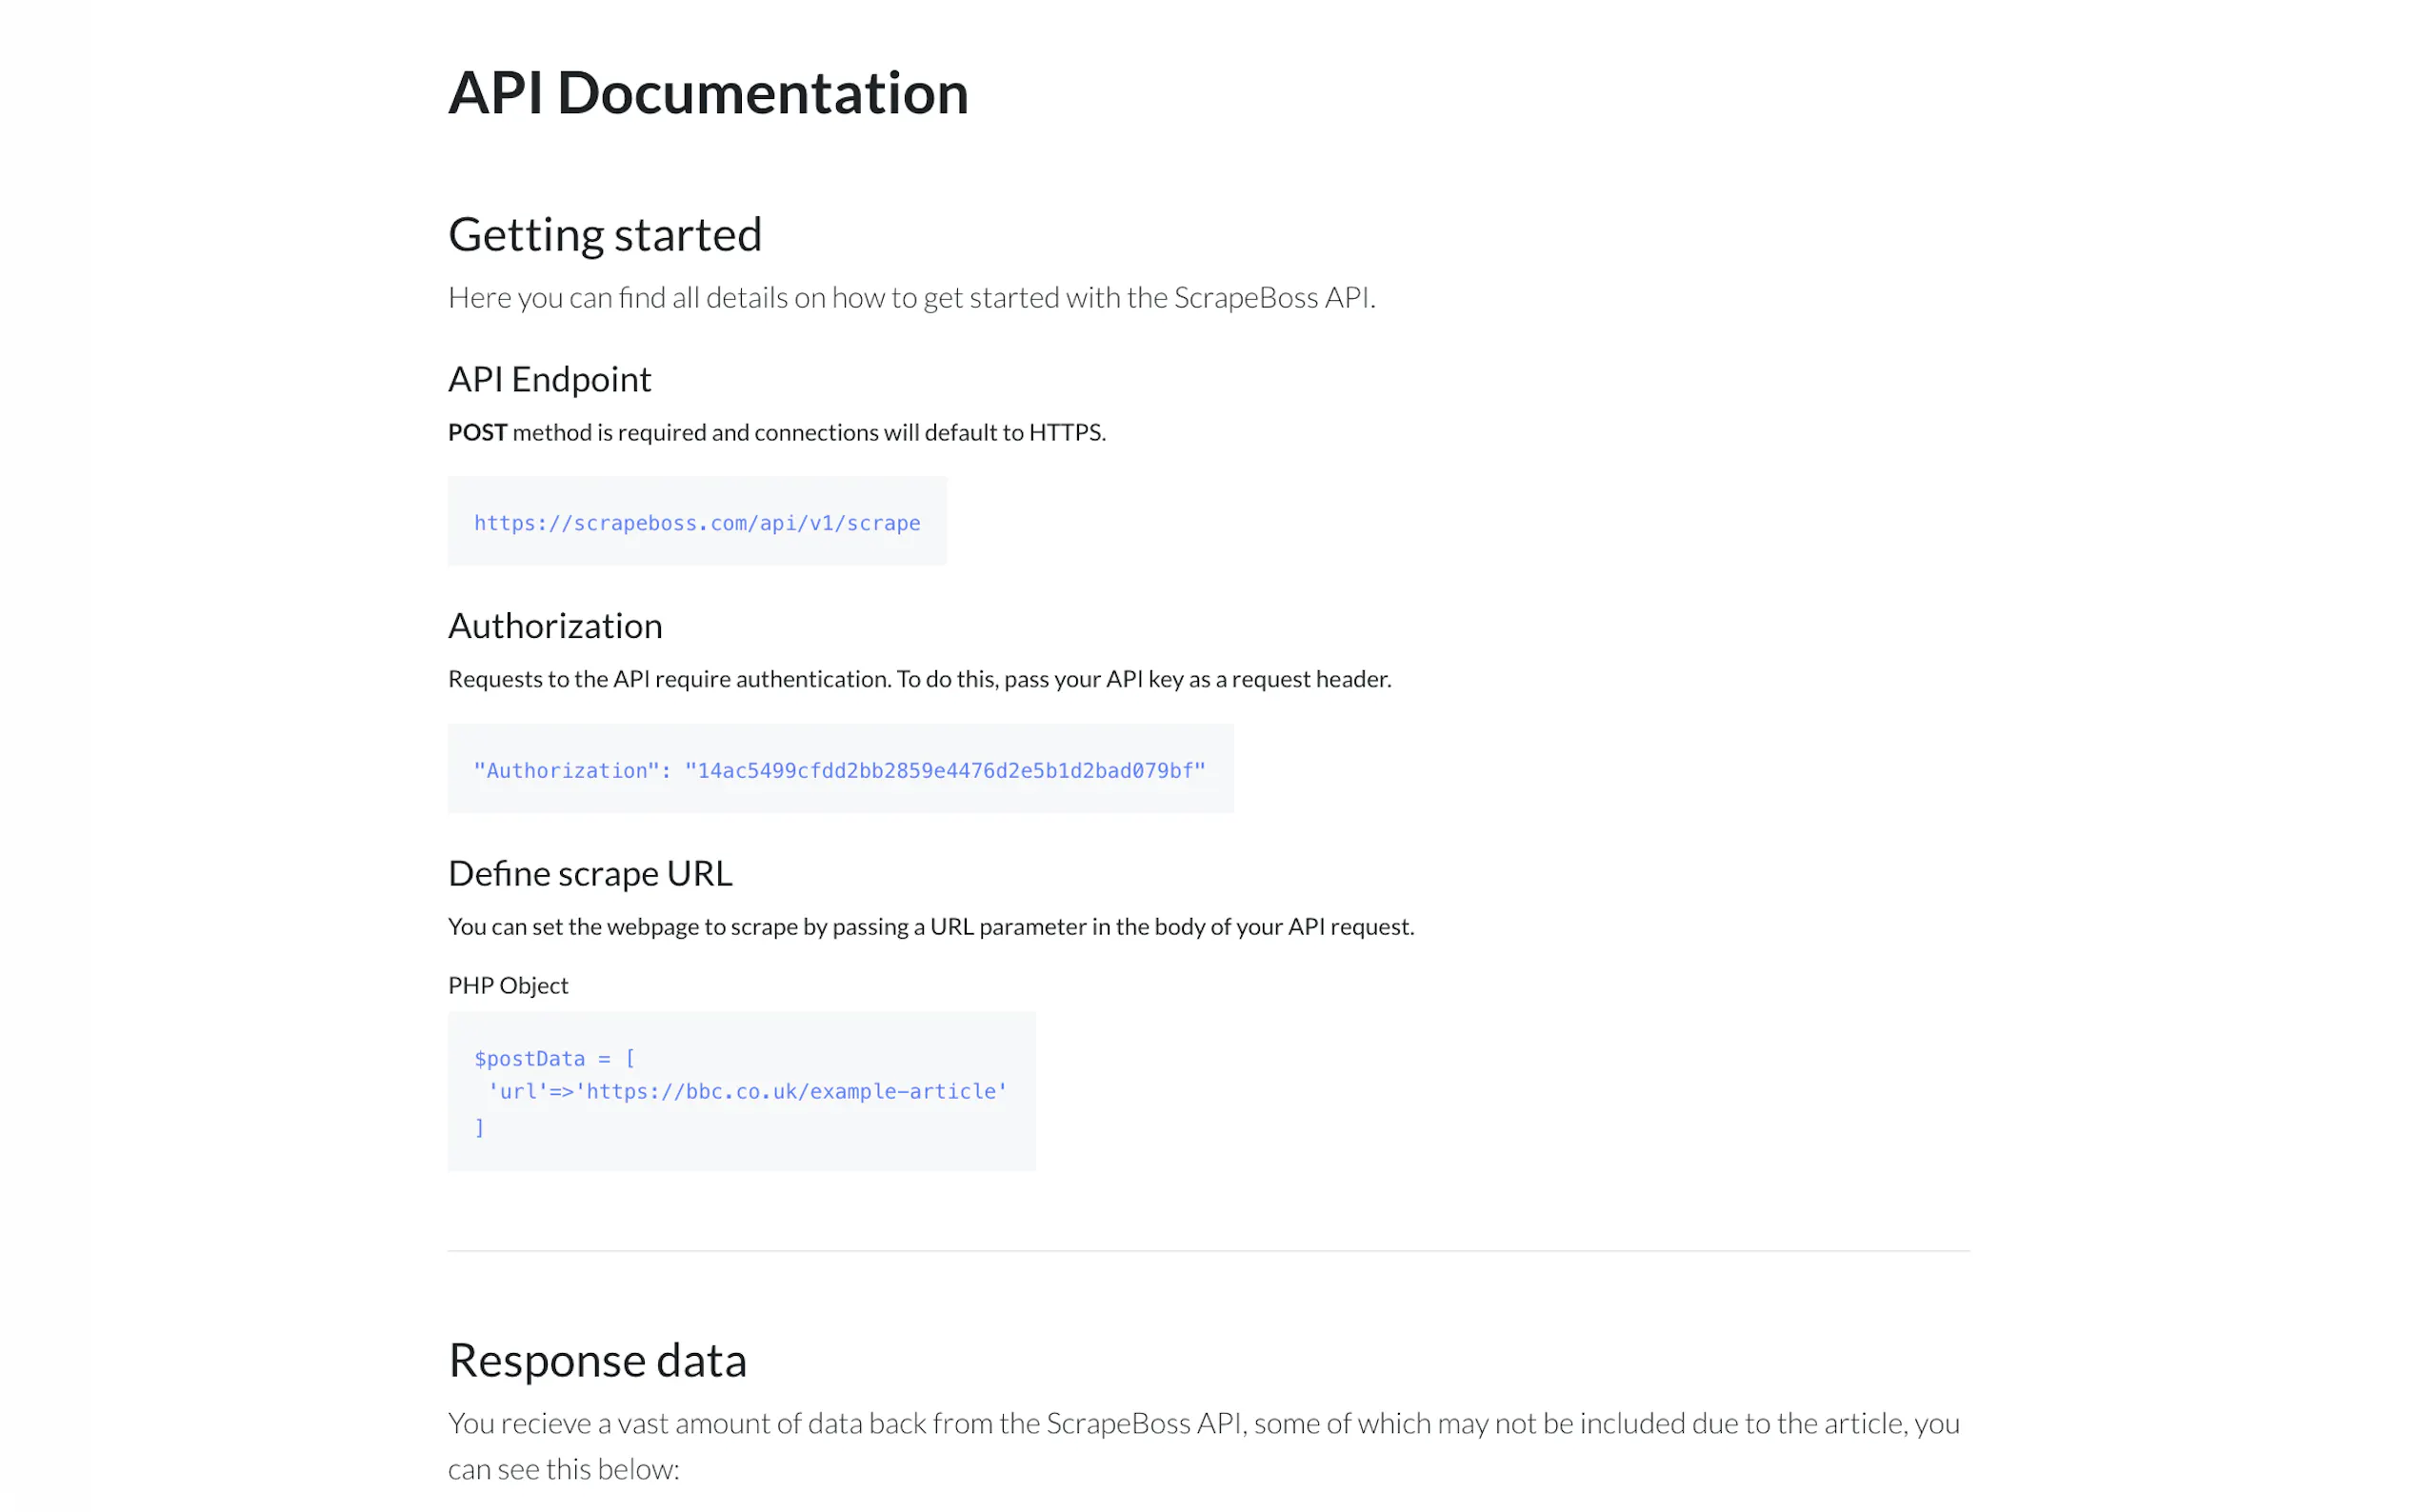Click the 'can see this below' text line
The image size is (2419, 1512).
pyautogui.click(x=563, y=1469)
